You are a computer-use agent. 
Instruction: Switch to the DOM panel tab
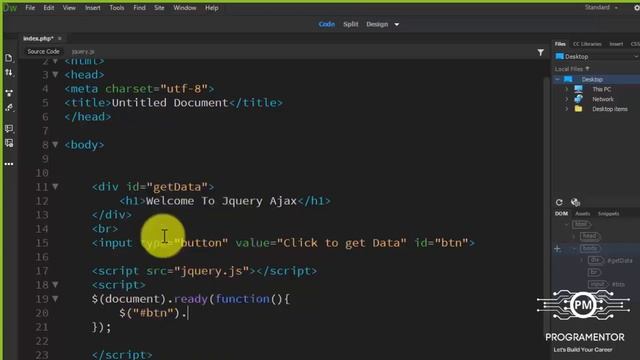click(x=561, y=213)
